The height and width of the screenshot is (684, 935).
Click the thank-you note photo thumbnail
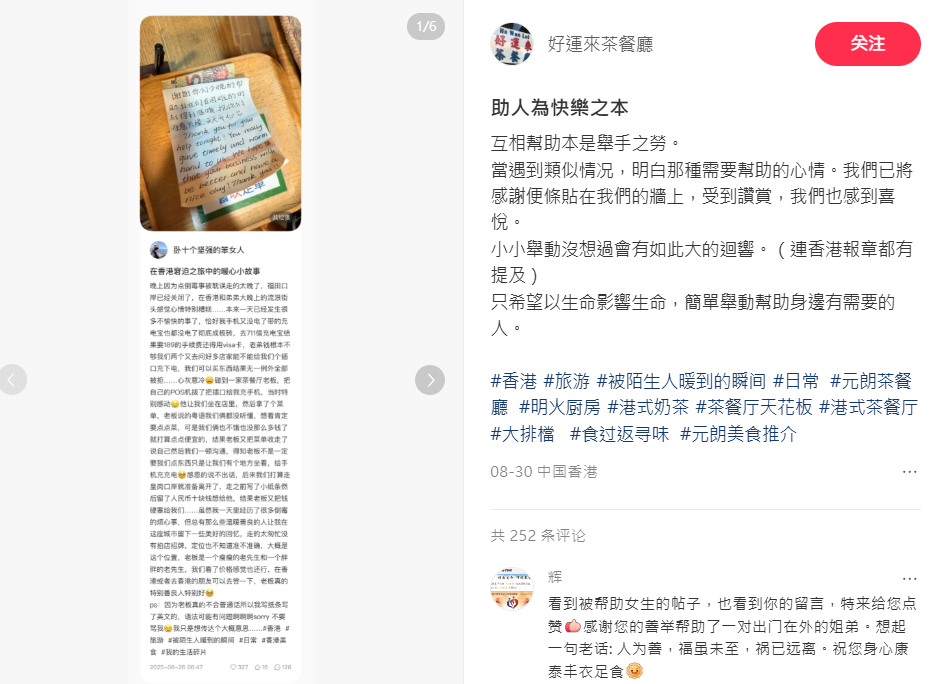[221, 123]
